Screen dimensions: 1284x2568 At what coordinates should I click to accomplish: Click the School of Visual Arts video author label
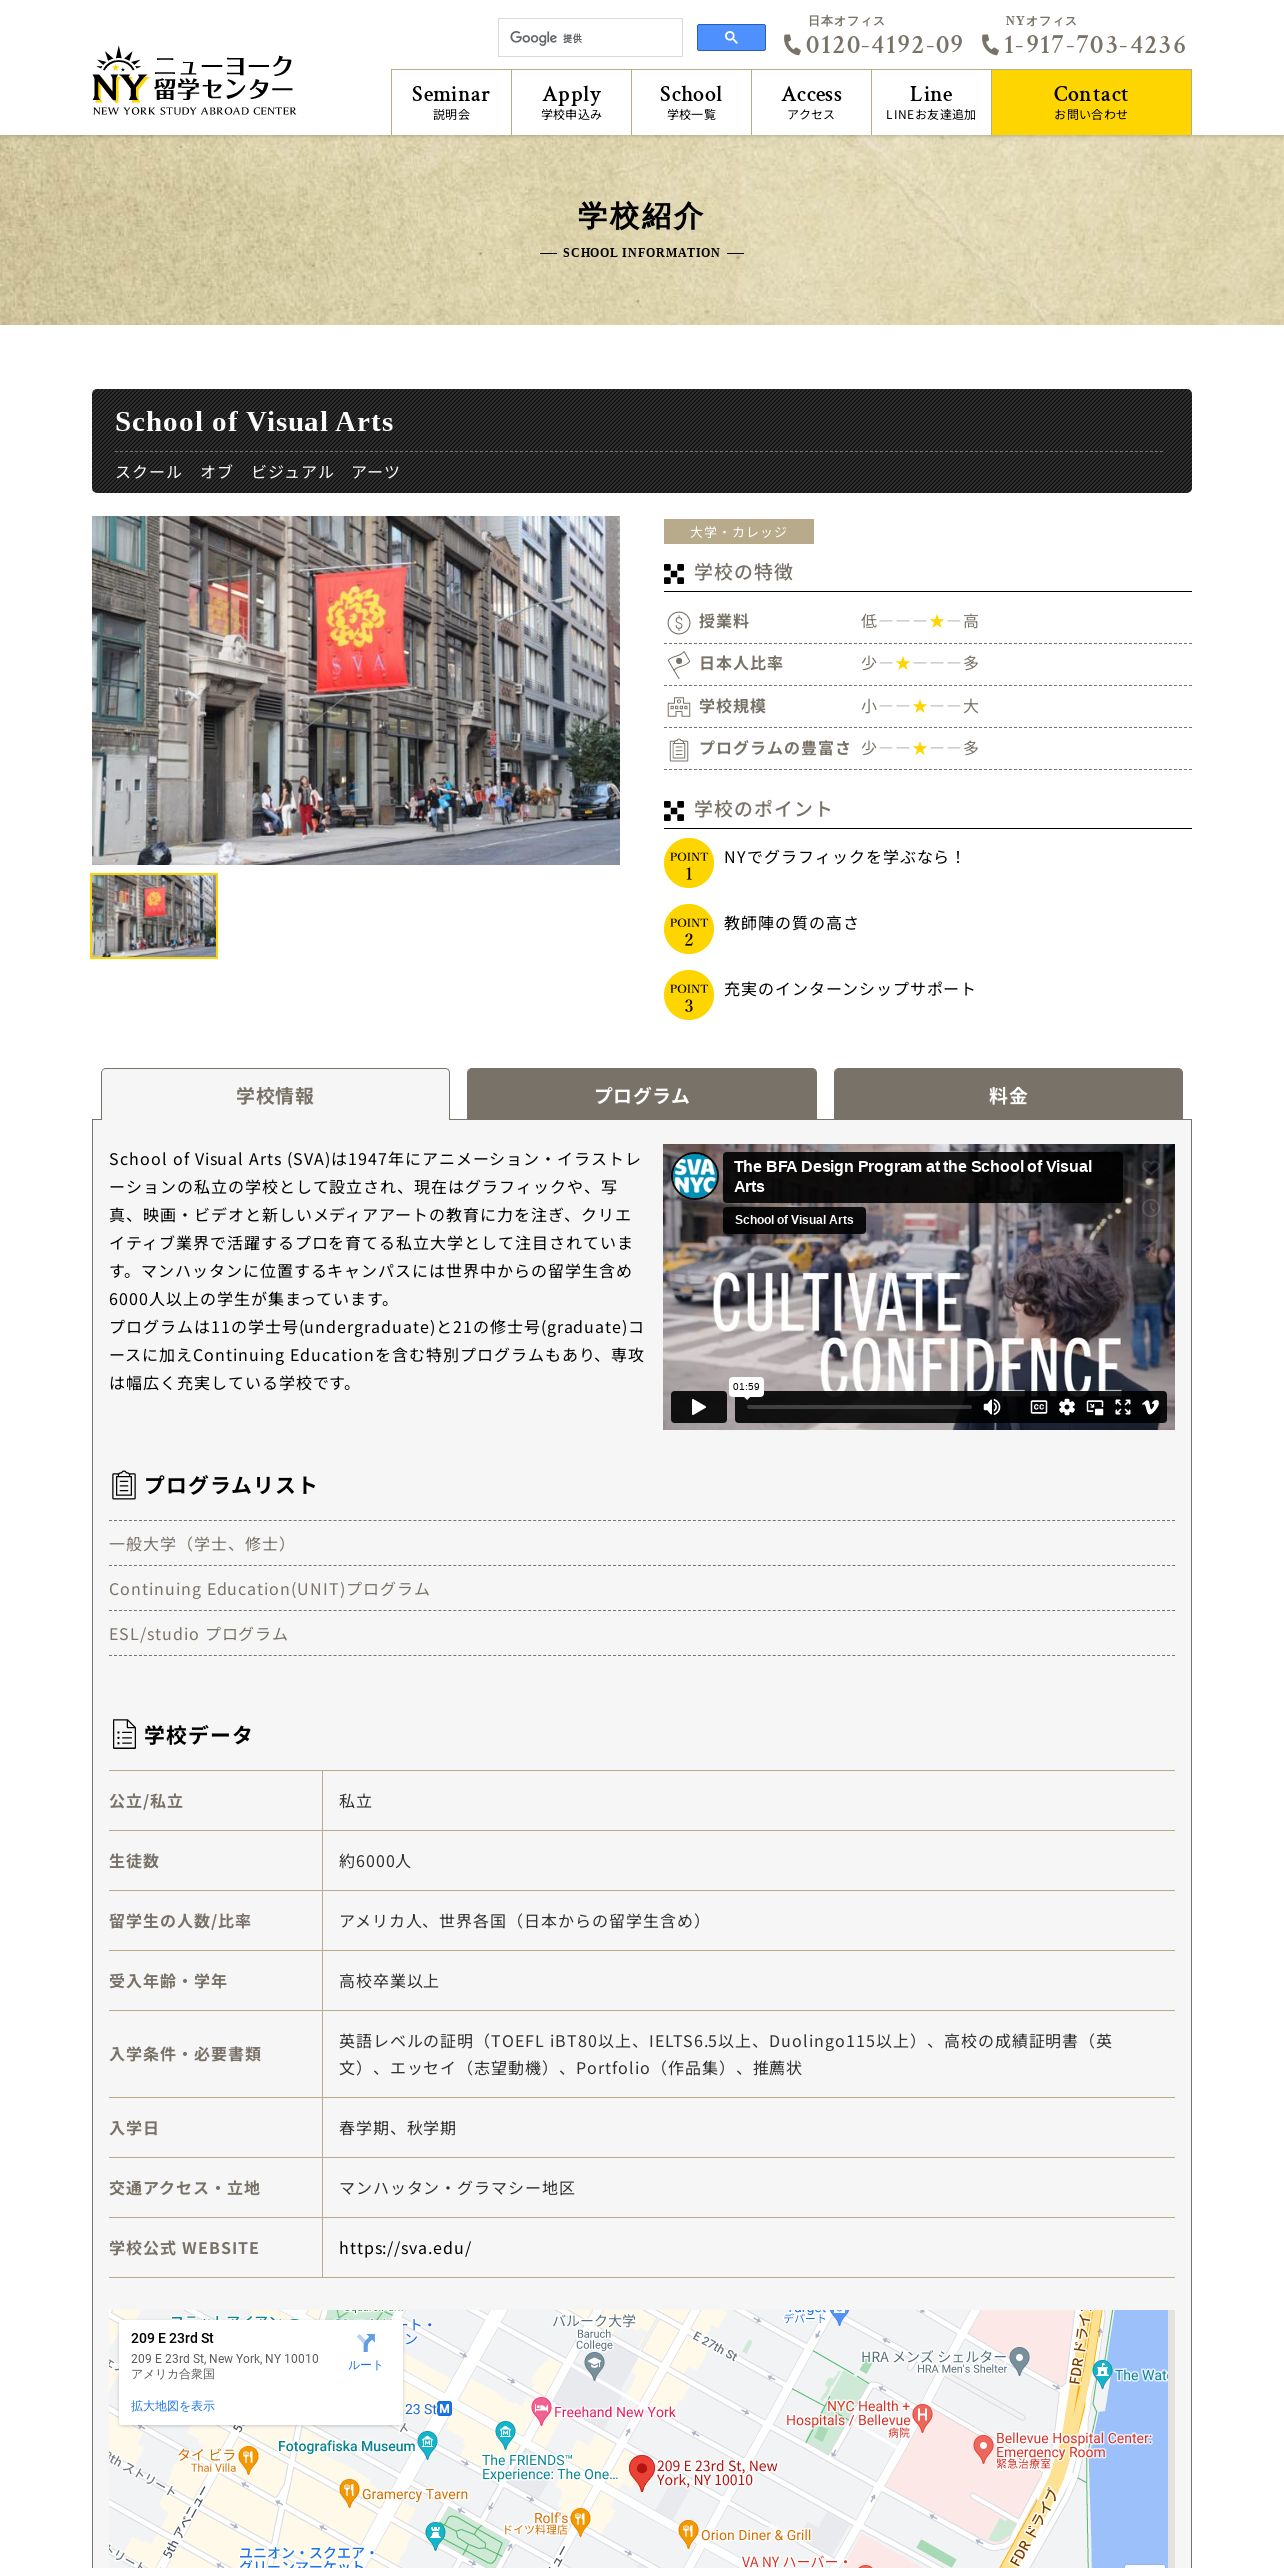coord(794,1220)
